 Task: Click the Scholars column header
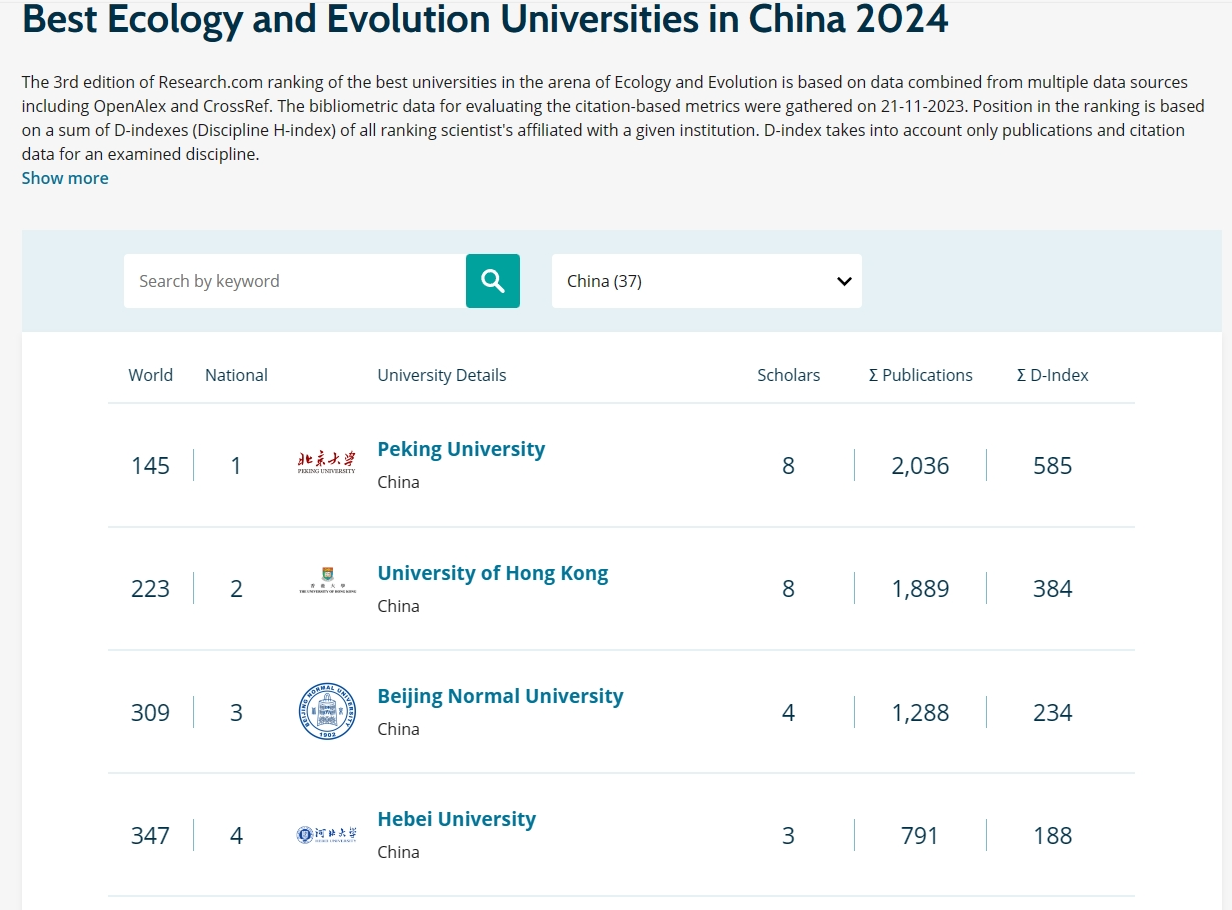coord(788,375)
